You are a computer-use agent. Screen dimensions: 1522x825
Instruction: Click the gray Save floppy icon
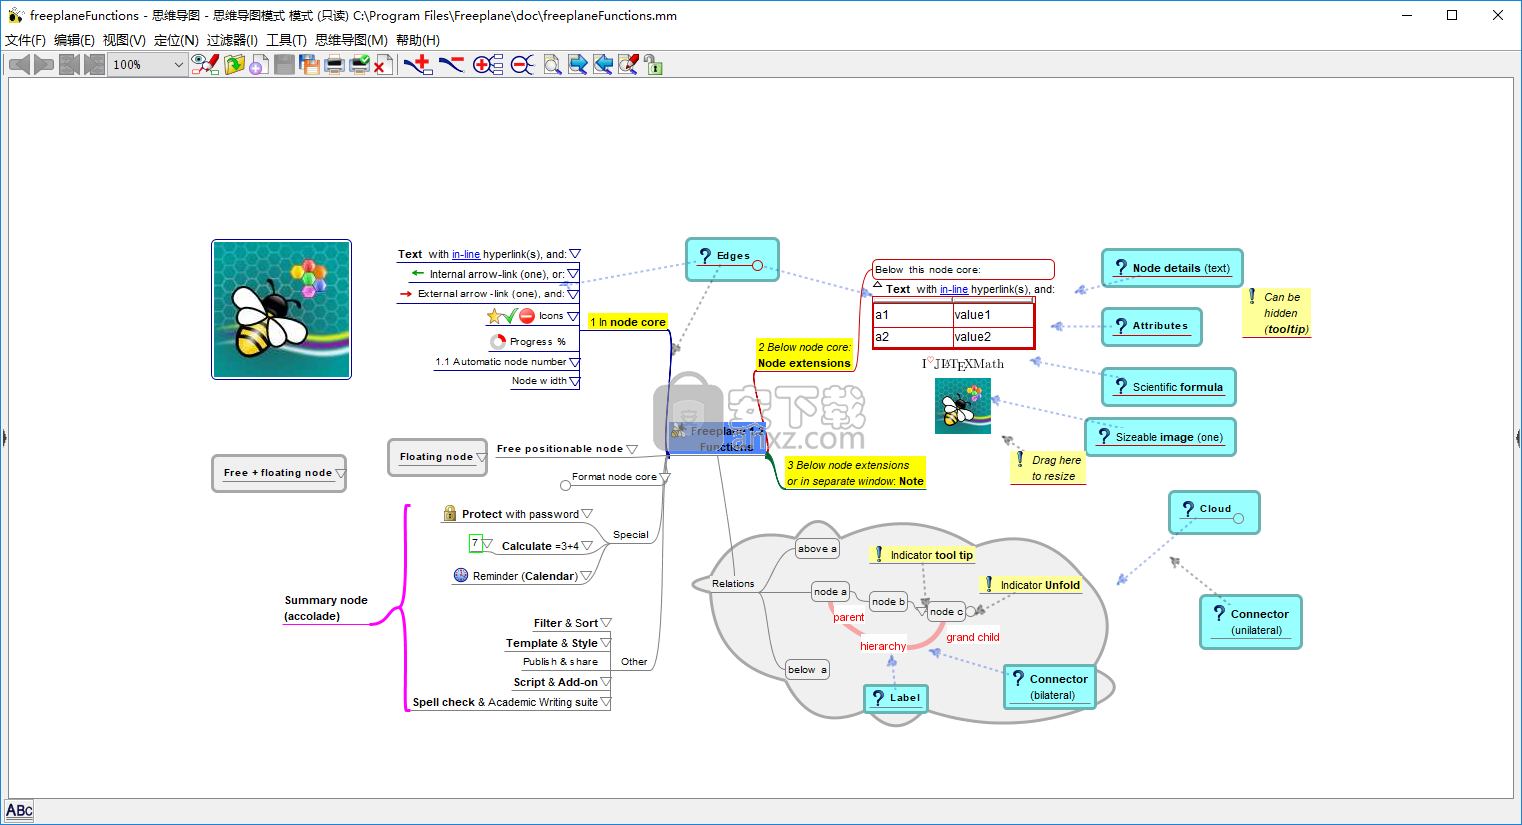[x=284, y=65]
